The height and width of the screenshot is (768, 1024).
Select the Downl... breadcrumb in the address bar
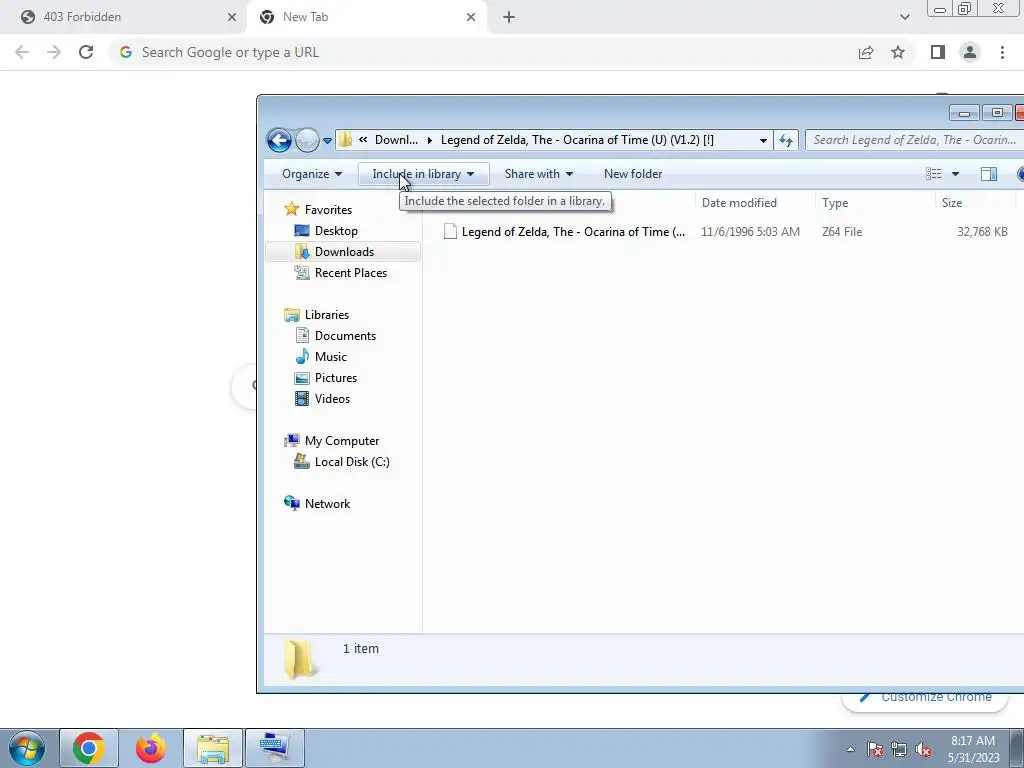pyautogui.click(x=396, y=140)
